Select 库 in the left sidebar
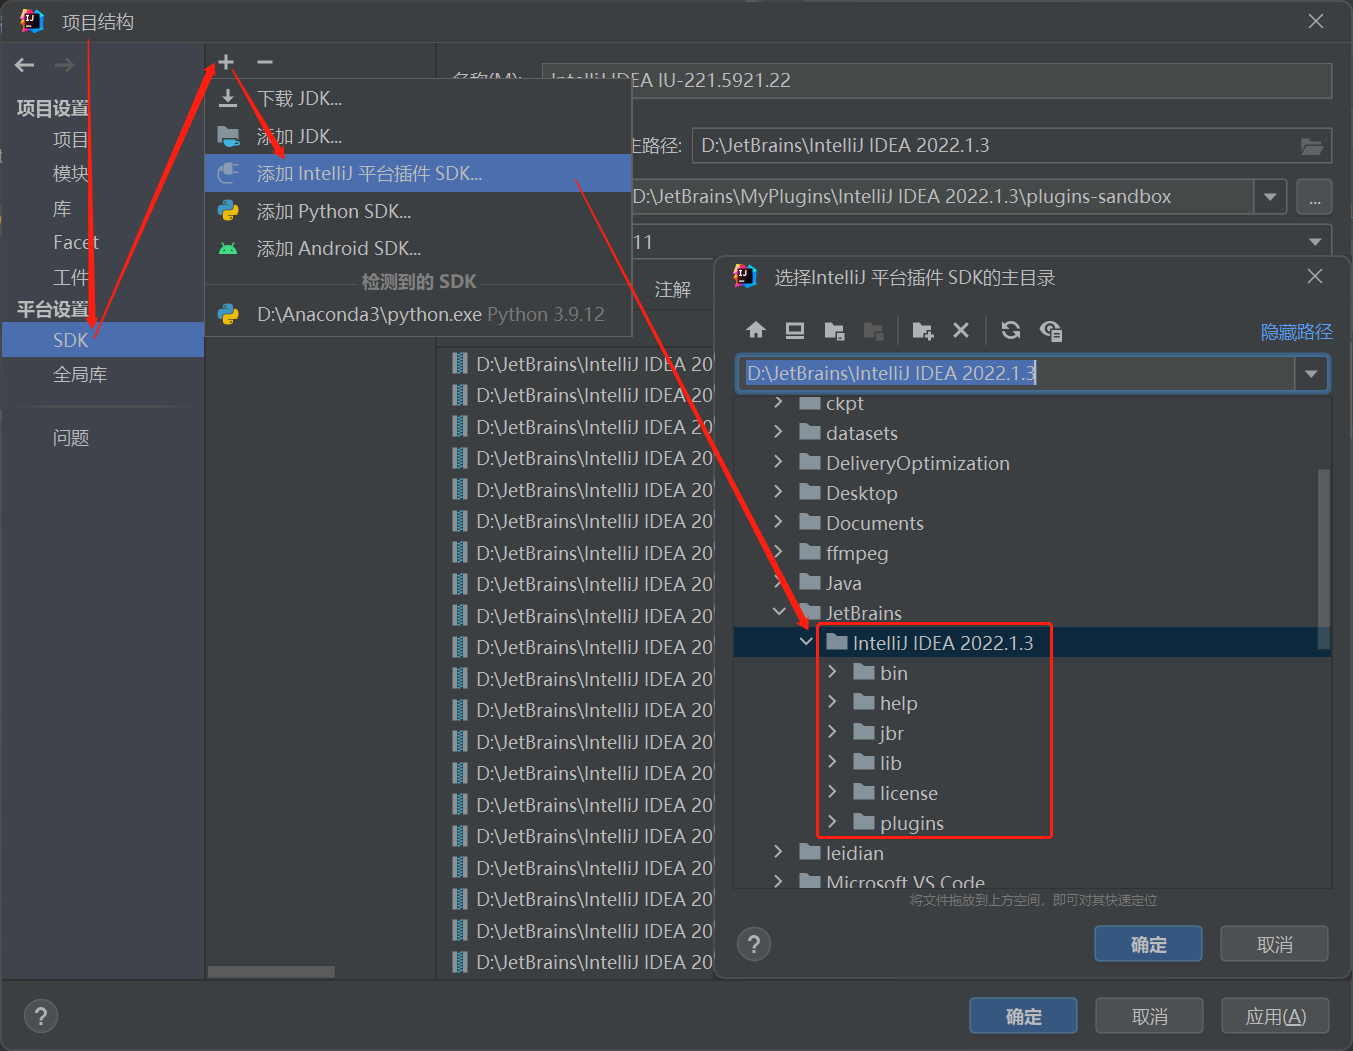Screen dimensions: 1353x1051 (x=62, y=209)
